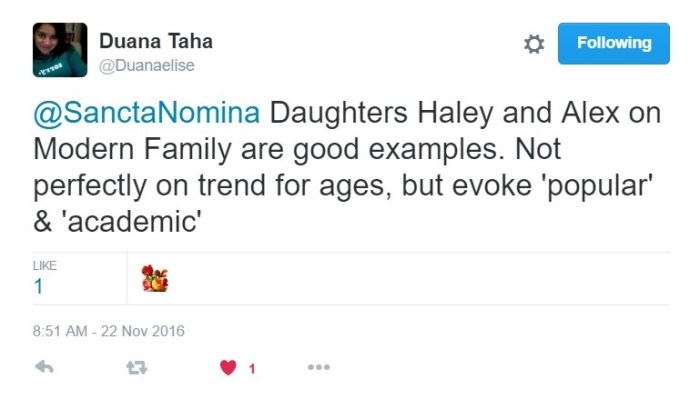Open the Duana Taha display name link
Viewport: 700px width, 409px height.
click(x=155, y=41)
